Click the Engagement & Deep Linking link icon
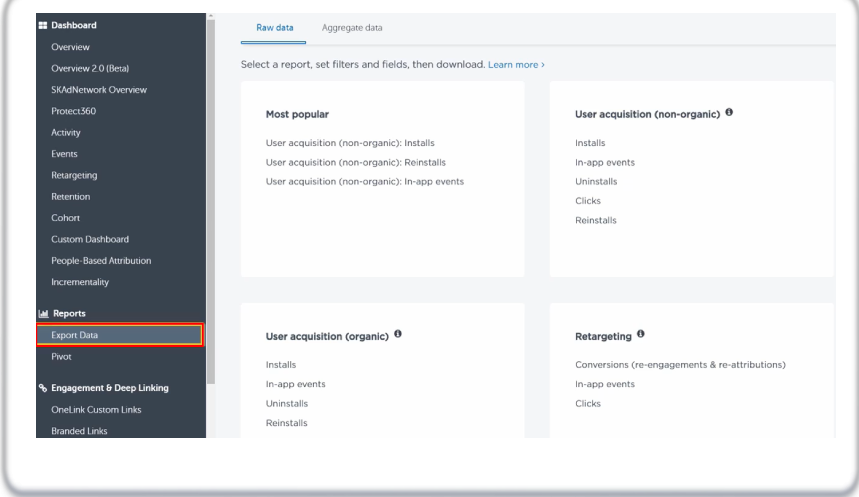Viewport: 859px width, 497px height. coord(43,388)
